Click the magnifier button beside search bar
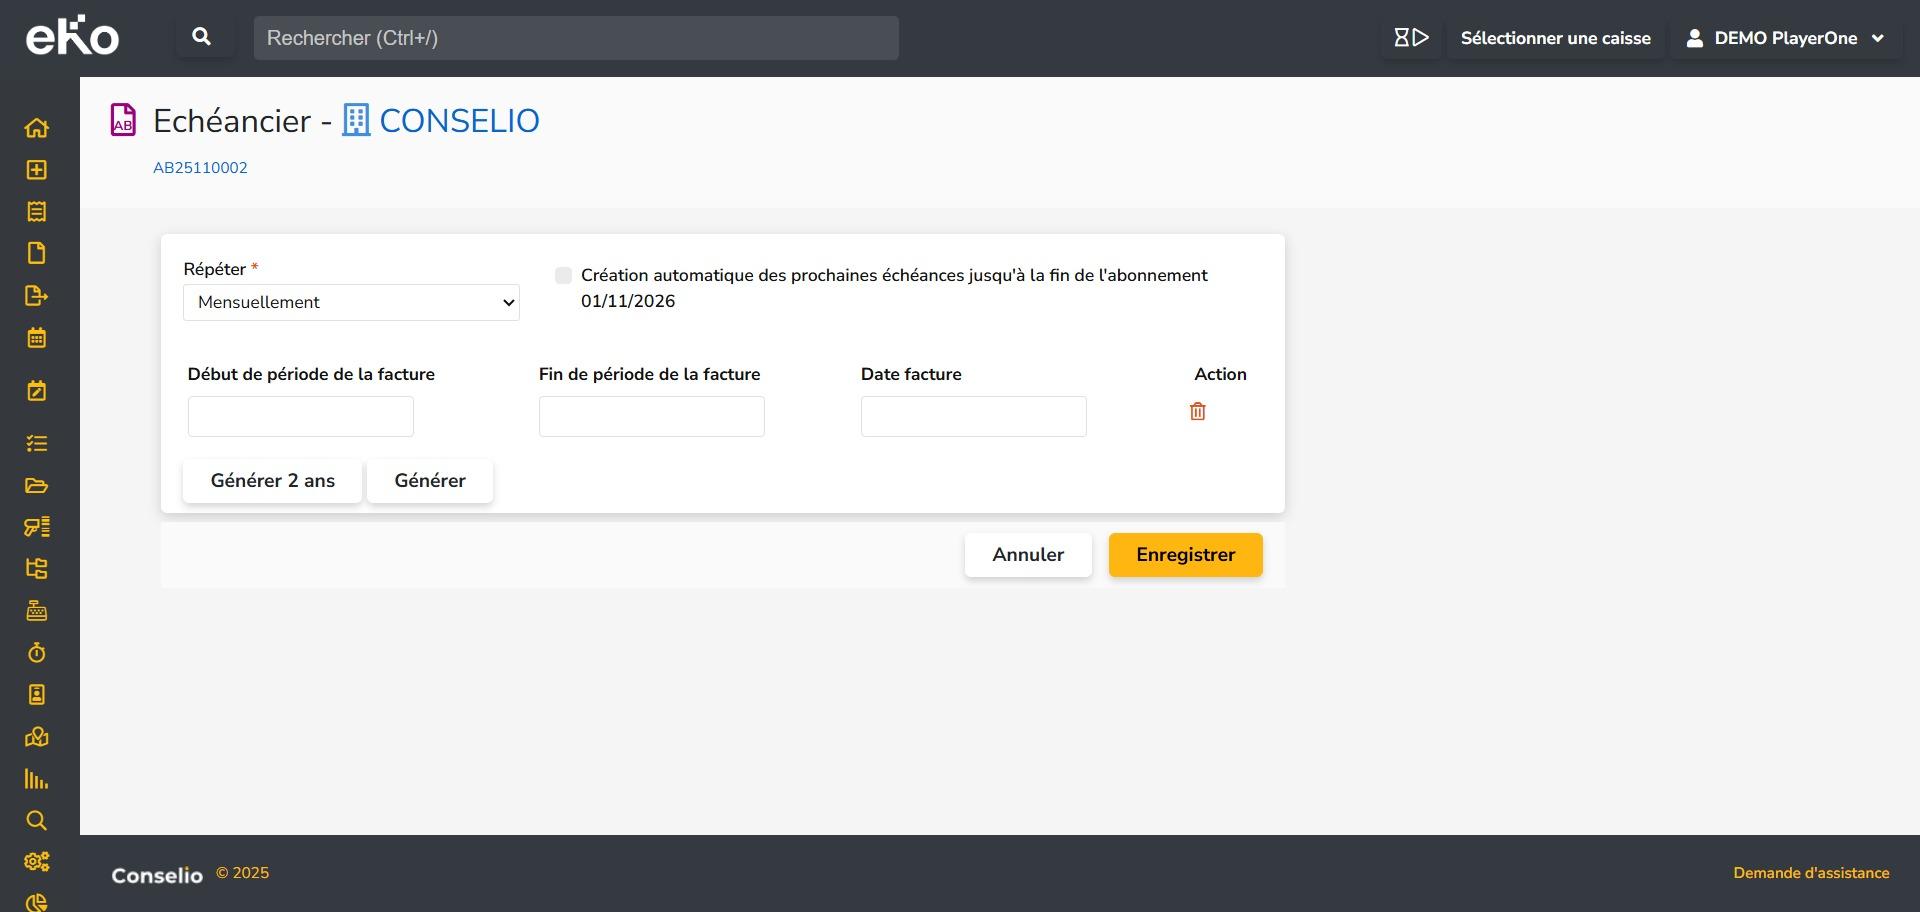Image resolution: width=1920 pixels, height=912 pixels. click(x=201, y=38)
